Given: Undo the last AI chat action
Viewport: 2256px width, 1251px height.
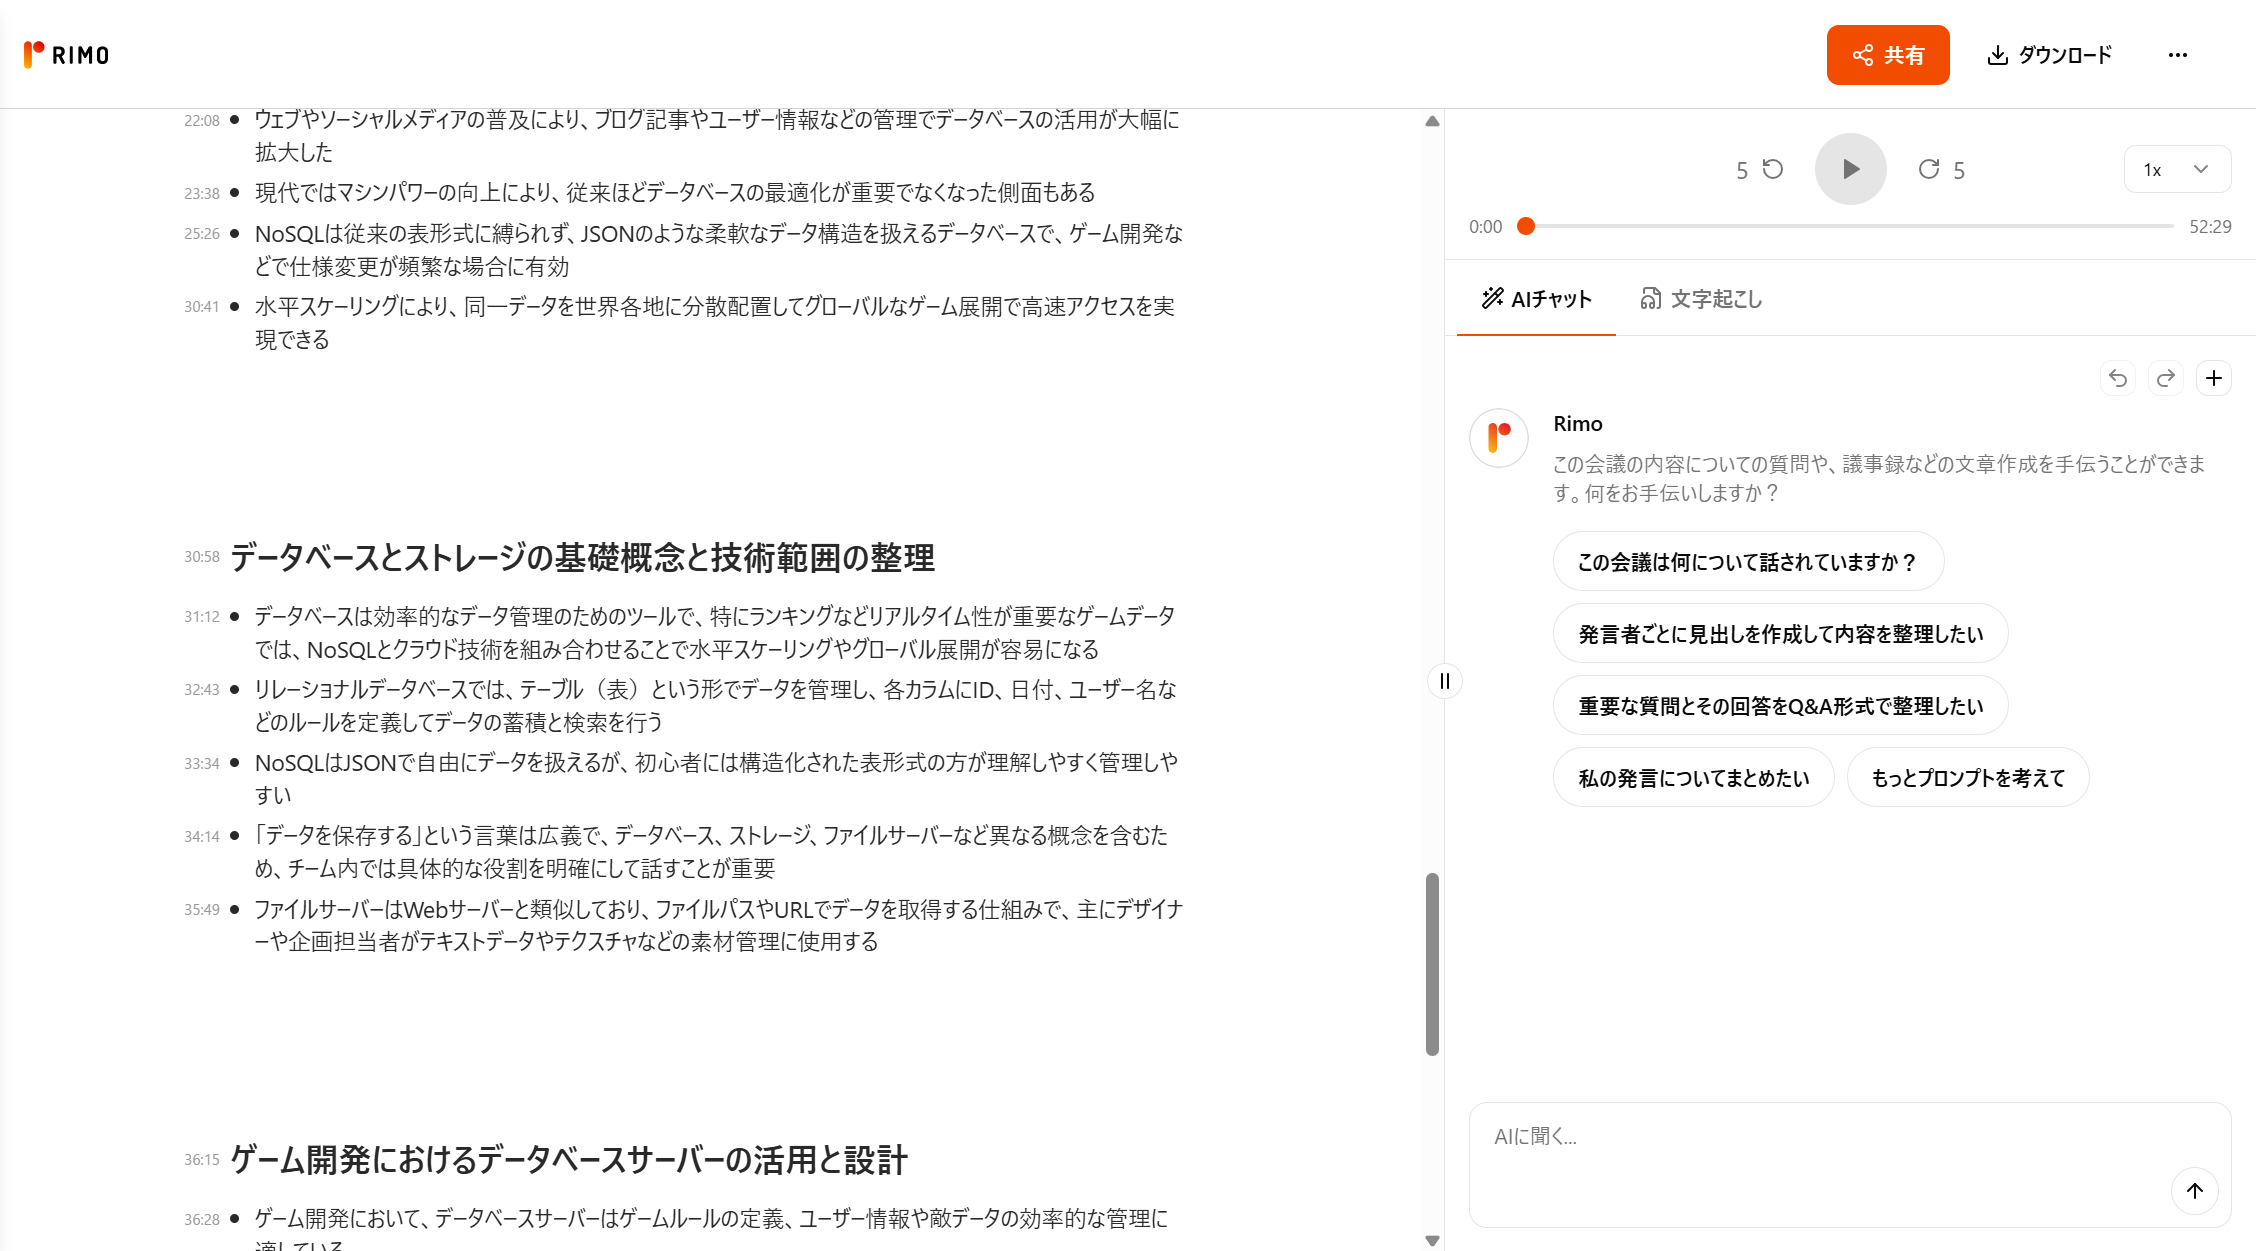Looking at the screenshot, I should (2117, 378).
